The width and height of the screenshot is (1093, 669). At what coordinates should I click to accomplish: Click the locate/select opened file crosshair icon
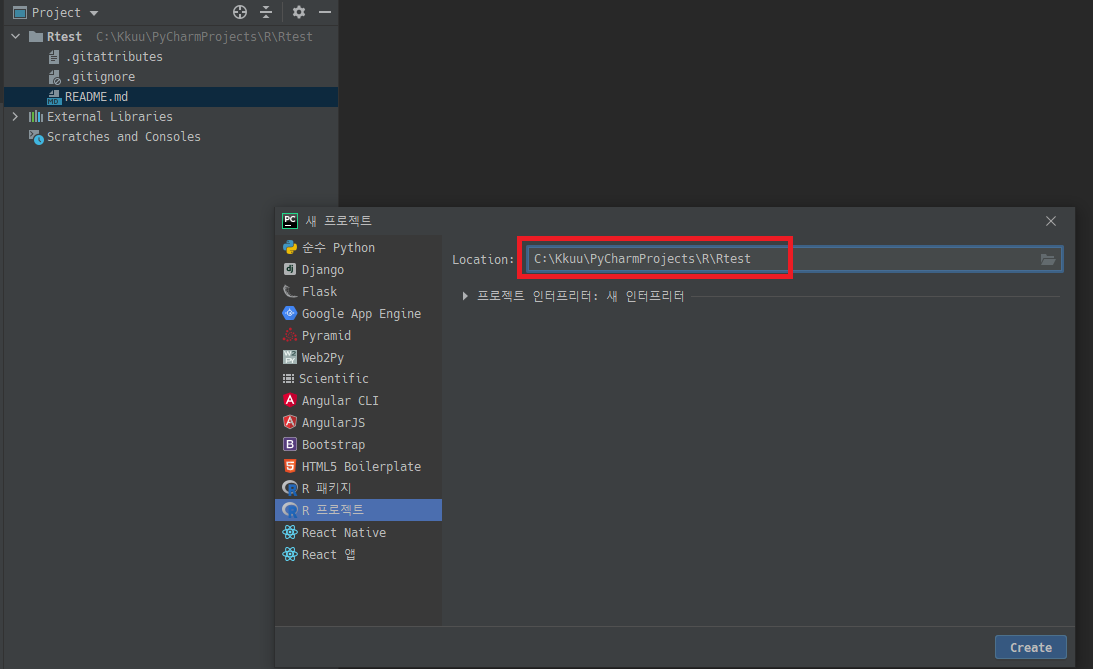[x=240, y=12]
